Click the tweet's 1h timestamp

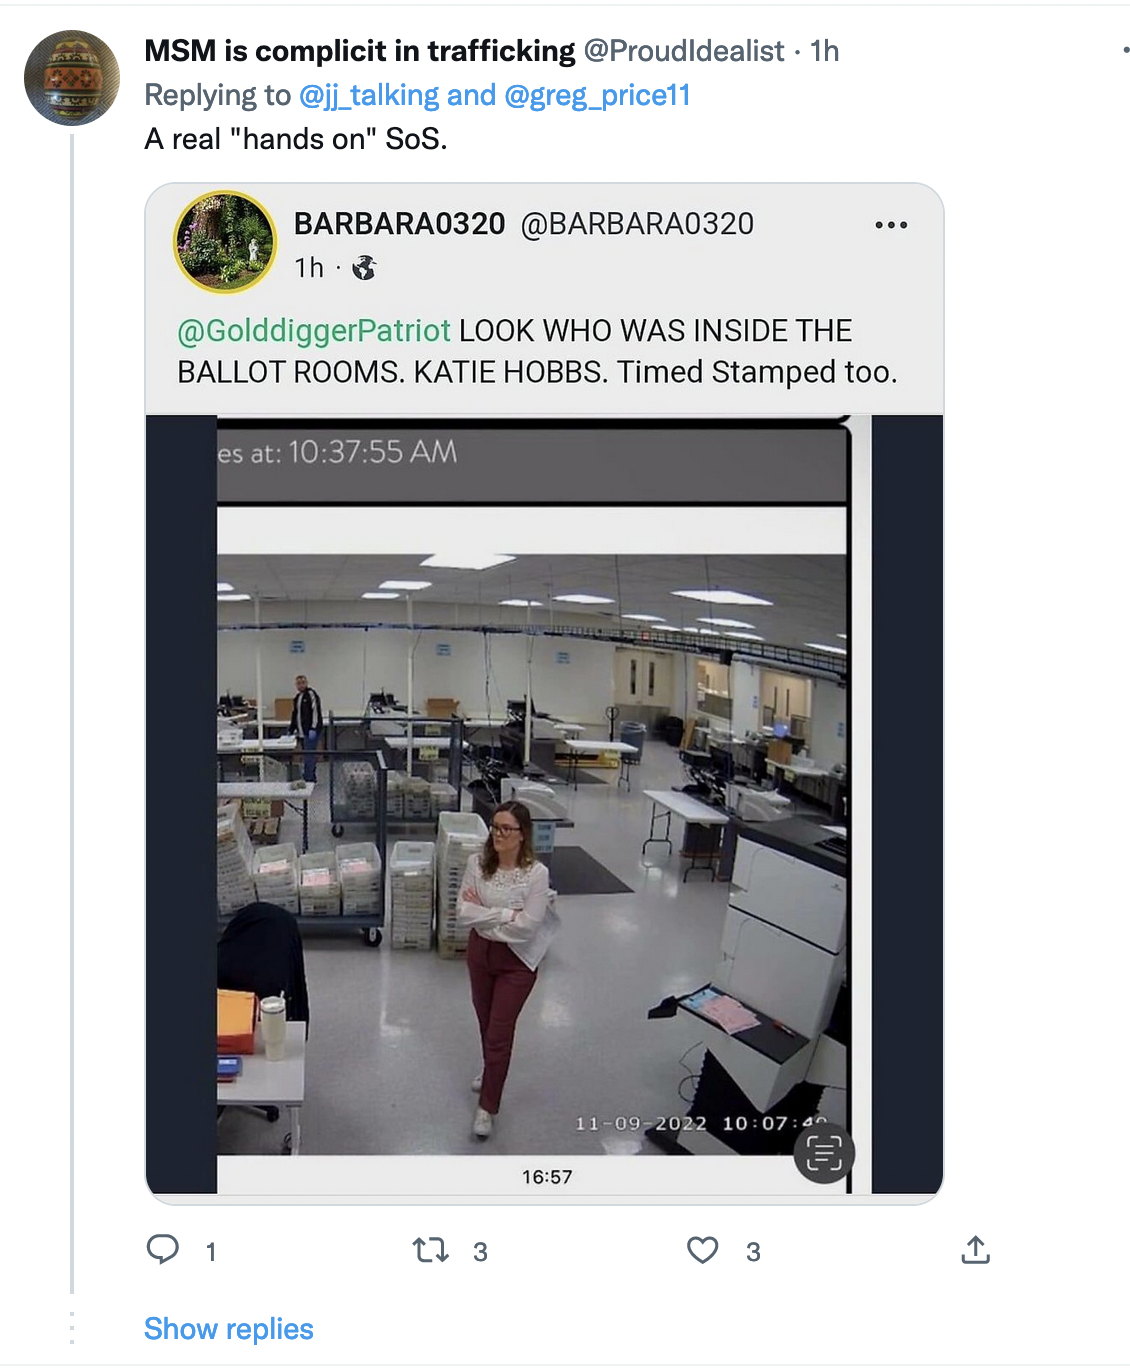click(825, 51)
